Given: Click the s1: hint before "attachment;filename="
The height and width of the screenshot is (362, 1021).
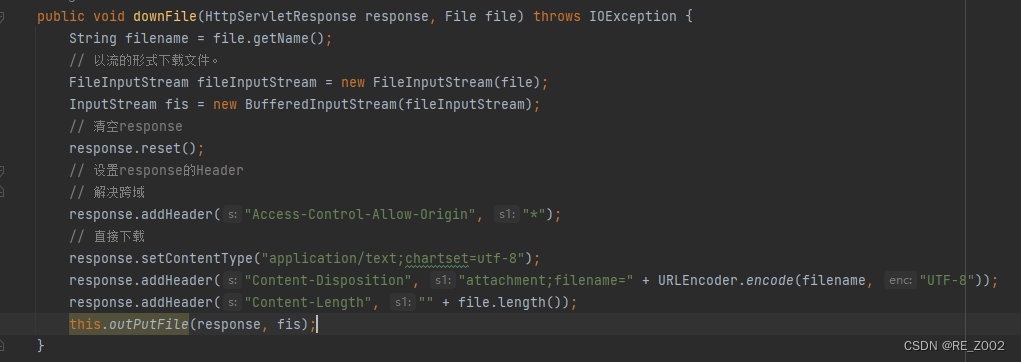Looking at the screenshot, I should coord(443,281).
